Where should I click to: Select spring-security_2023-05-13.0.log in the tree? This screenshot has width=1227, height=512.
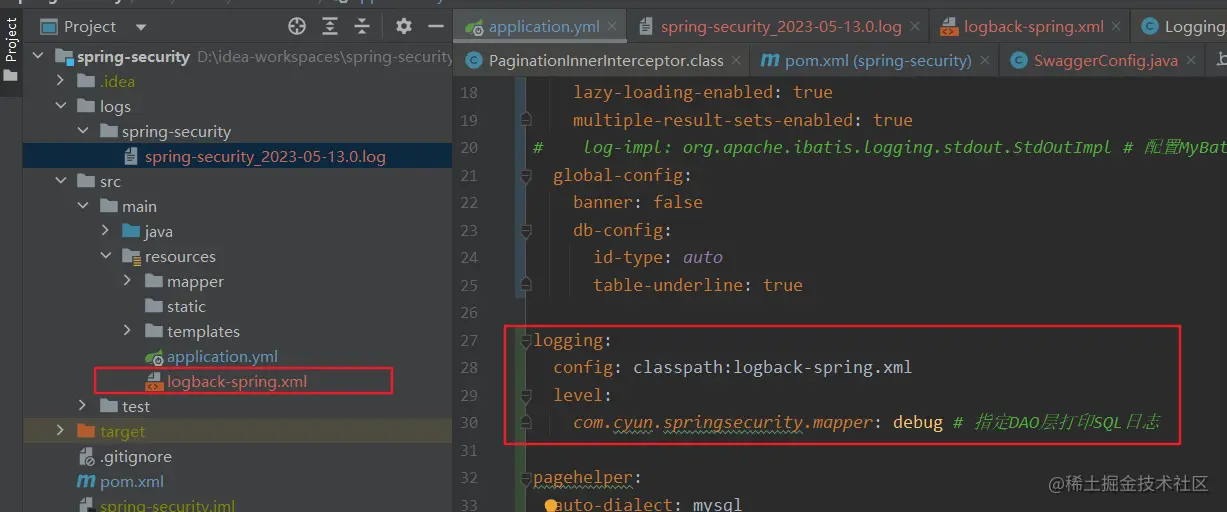pyautogui.click(x=265, y=157)
